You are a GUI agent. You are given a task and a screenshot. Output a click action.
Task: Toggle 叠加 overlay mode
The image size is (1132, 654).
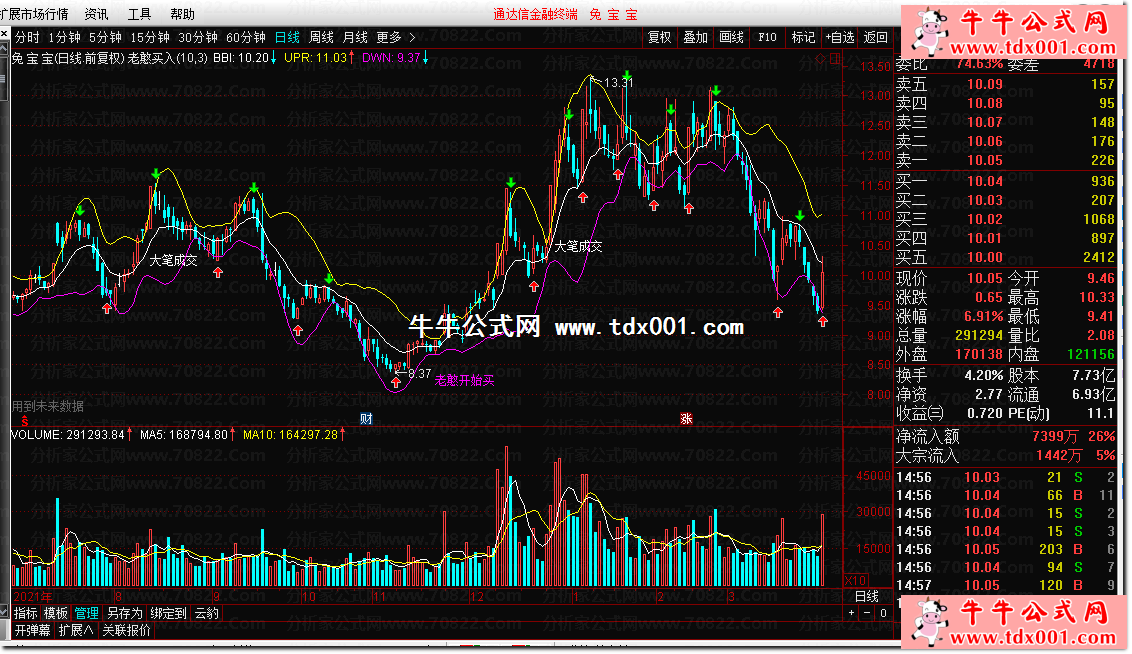695,37
